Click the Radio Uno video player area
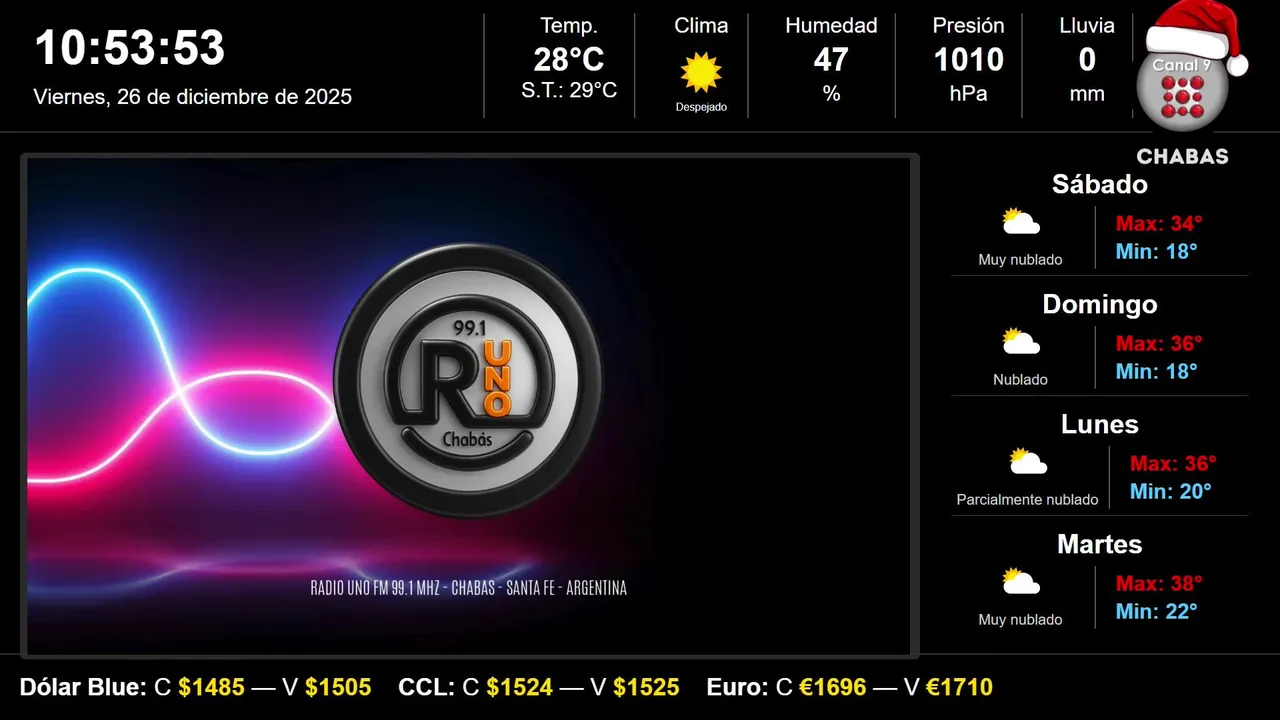 (x=470, y=406)
